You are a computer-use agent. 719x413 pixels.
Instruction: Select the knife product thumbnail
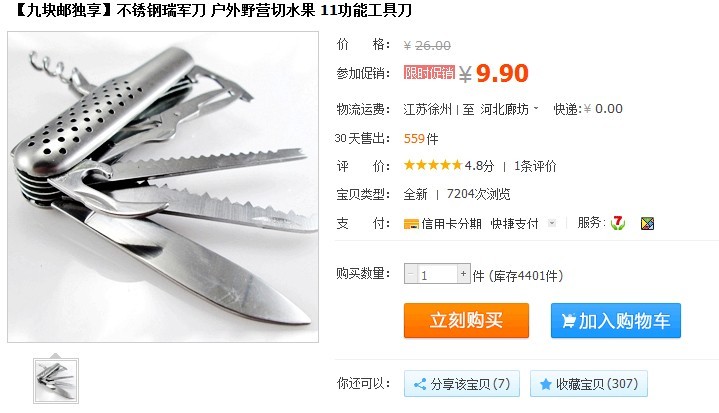[x=56, y=381]
